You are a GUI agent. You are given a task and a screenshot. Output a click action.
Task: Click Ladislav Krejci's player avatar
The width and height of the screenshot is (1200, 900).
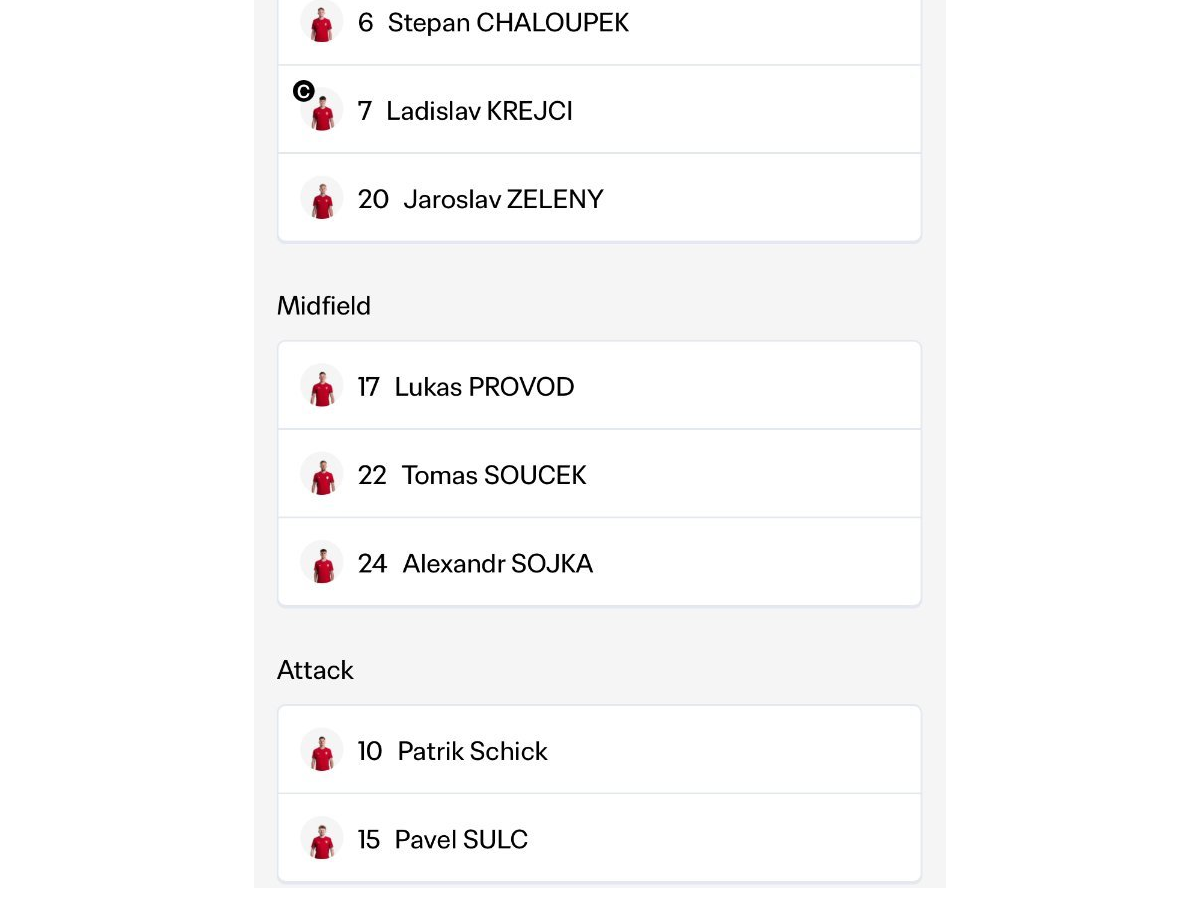click(x=322, y=110)
